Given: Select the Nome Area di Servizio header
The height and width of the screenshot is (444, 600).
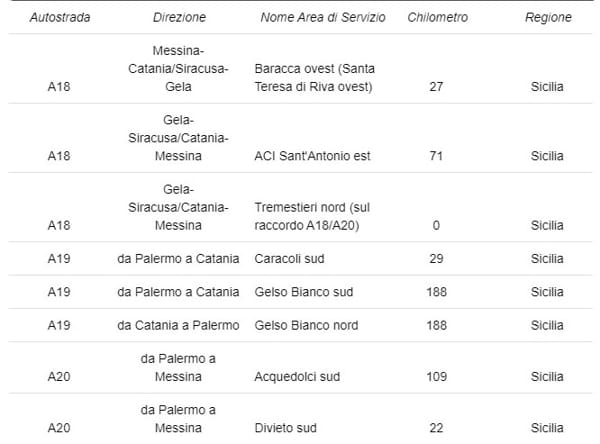Looking at the screenshot, I should (x=323, y=17).
